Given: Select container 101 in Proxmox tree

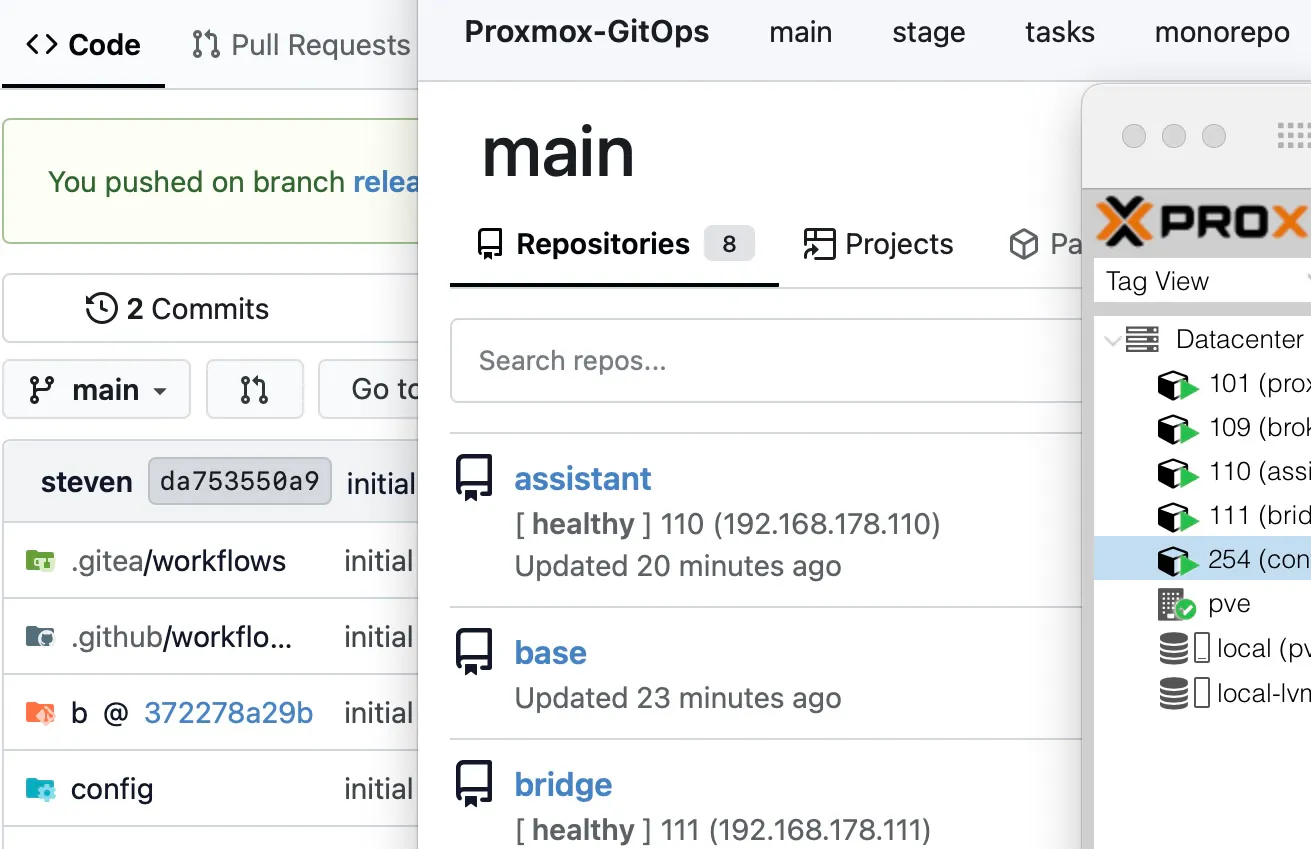Looking at the screenshot, I should 1233,384.
